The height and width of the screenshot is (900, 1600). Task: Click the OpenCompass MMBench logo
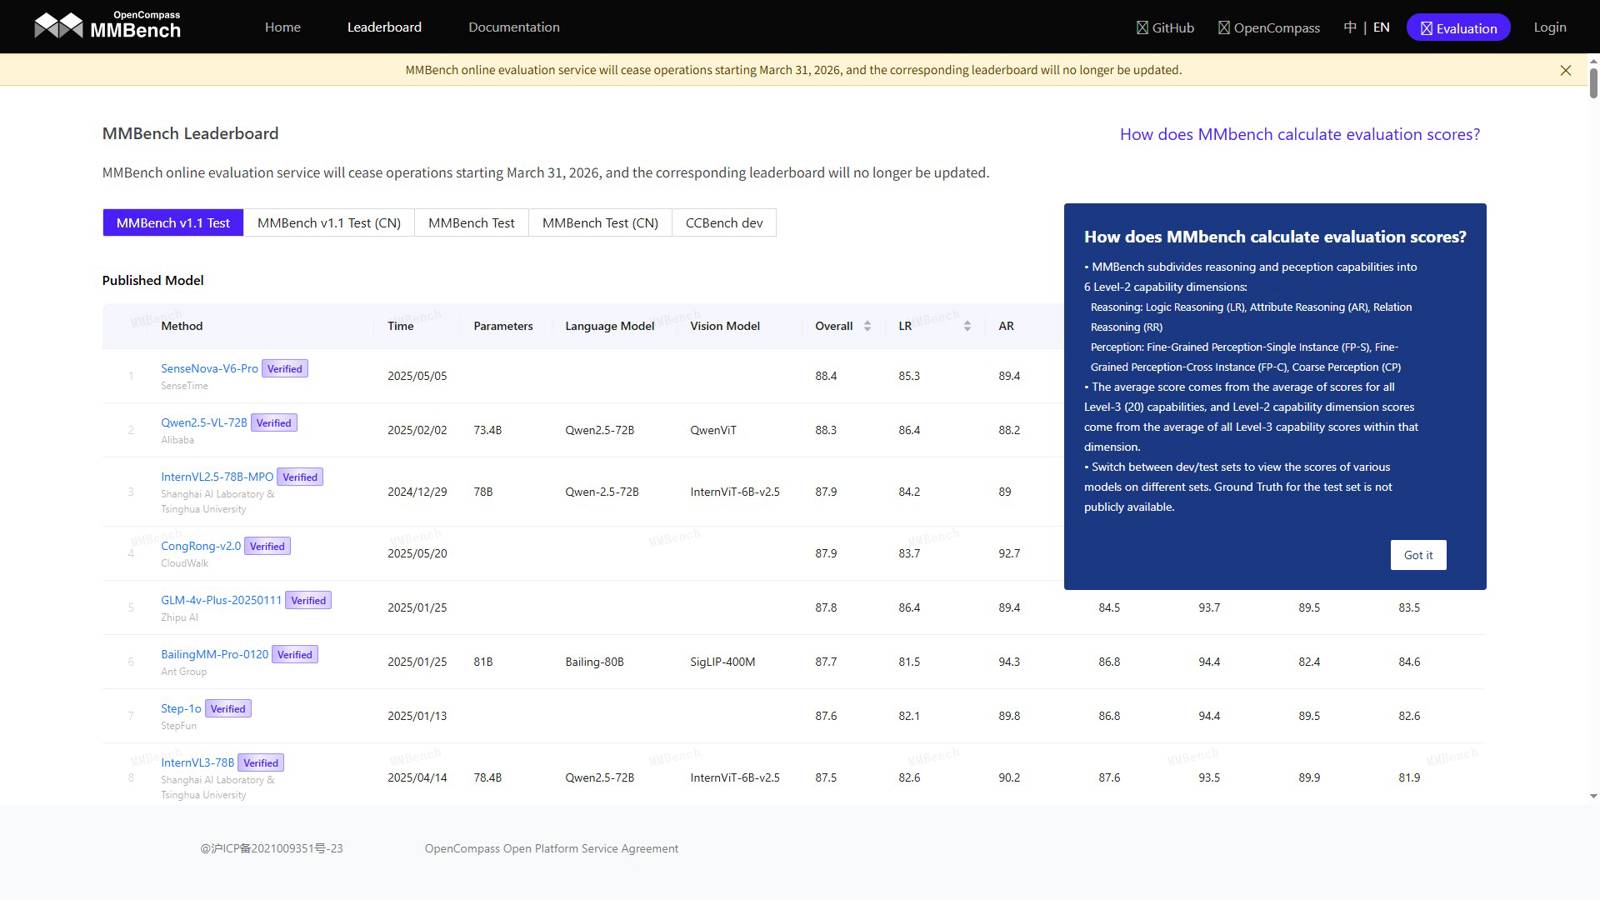click(x=108, y=26)
